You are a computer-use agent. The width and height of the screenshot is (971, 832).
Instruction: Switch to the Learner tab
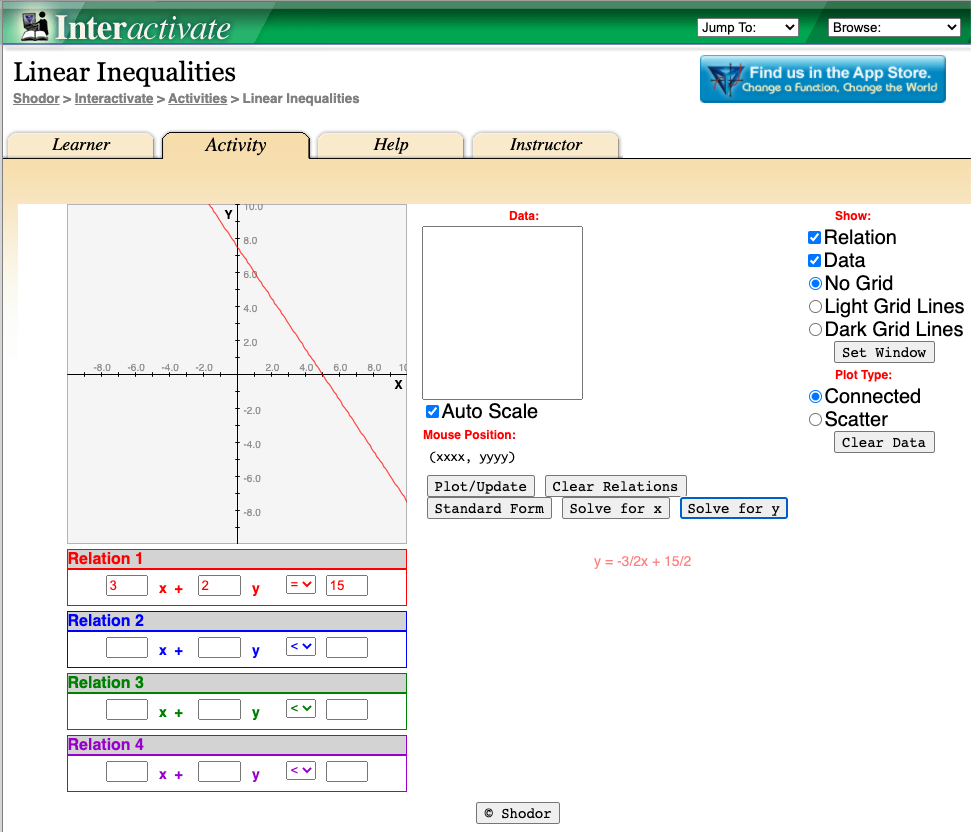pyautogui.click(x=81, y=145)
